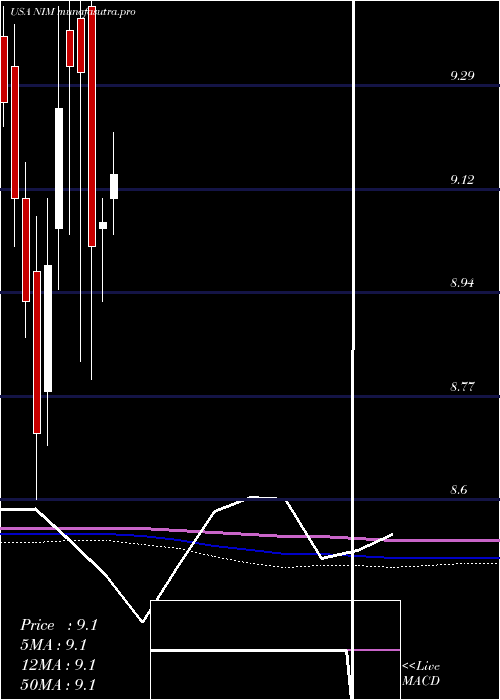Click the '<<Live MACD' label

[x=421, y=674]
